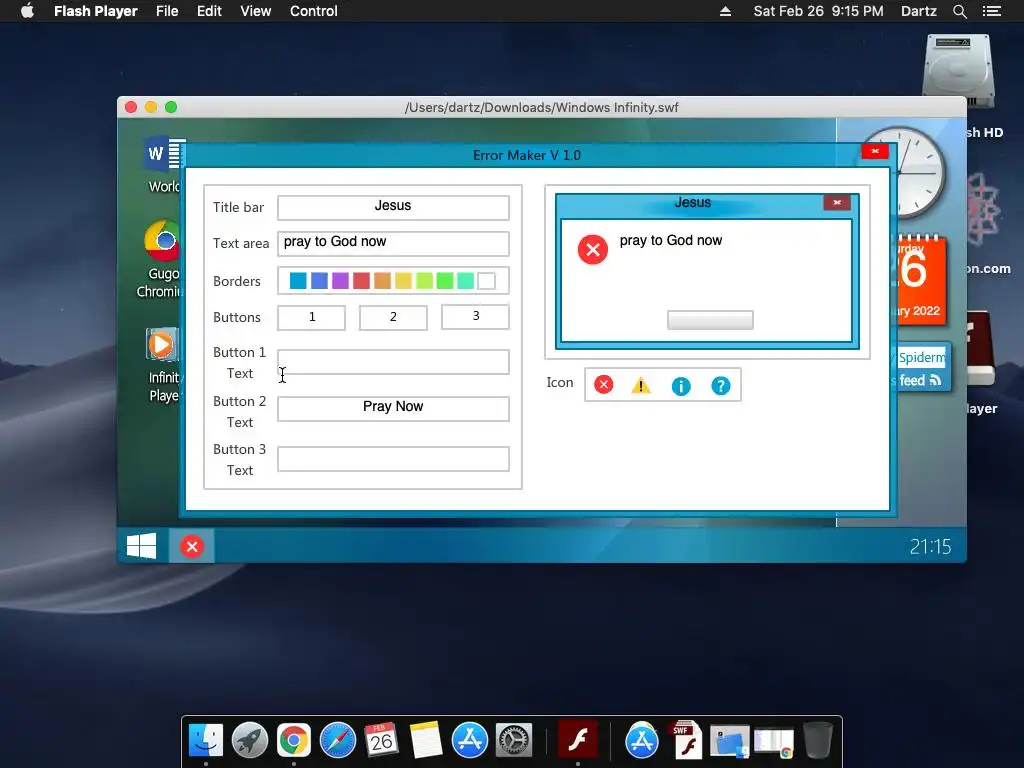Click the Dartz user name in menu bar

click(918, 11)
